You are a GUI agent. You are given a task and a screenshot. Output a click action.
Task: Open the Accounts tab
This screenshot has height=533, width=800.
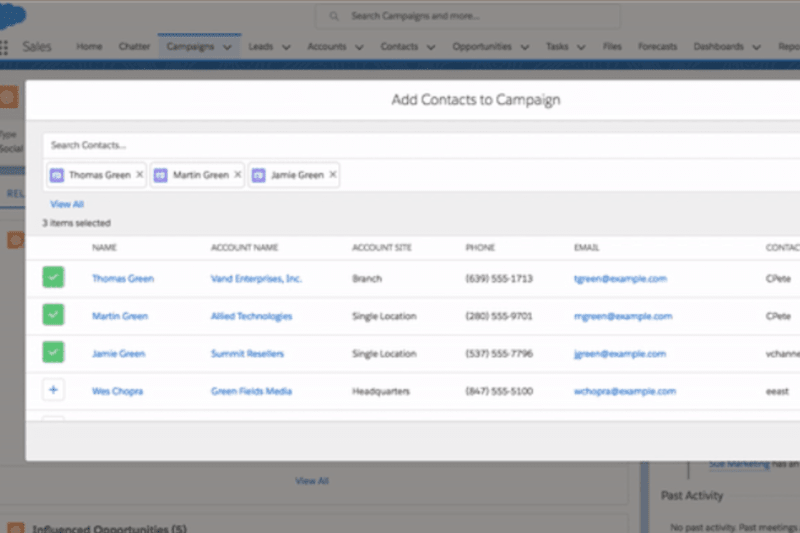327,46
